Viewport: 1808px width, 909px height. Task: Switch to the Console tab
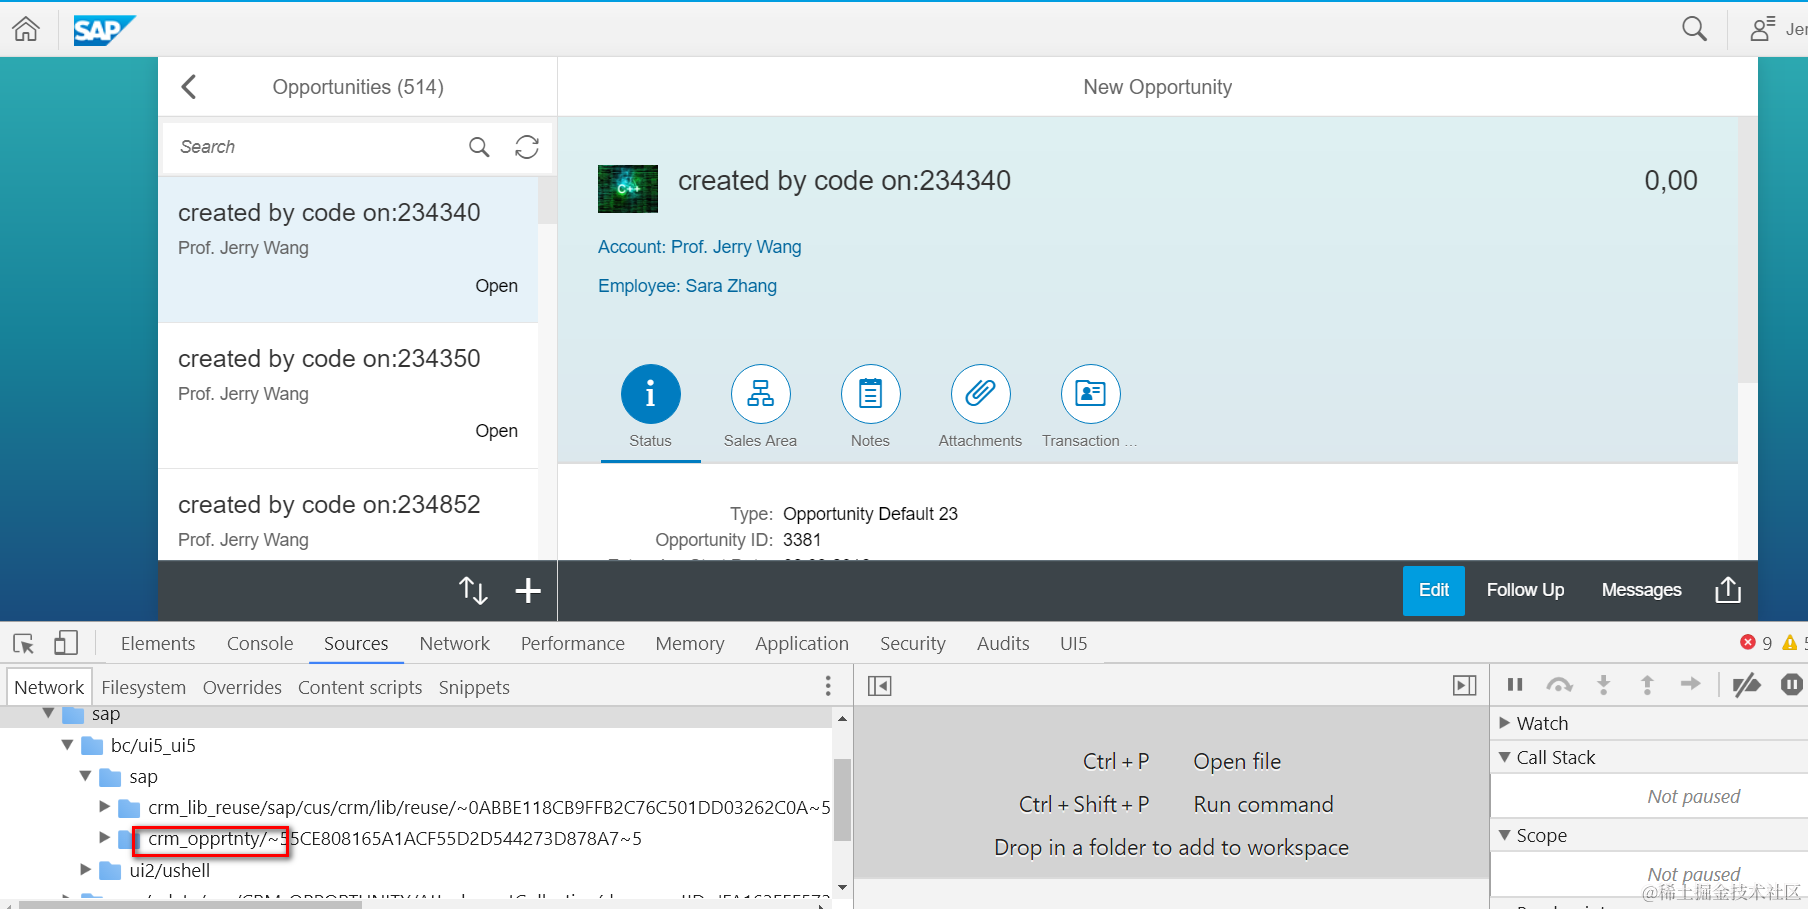(260, 643)
